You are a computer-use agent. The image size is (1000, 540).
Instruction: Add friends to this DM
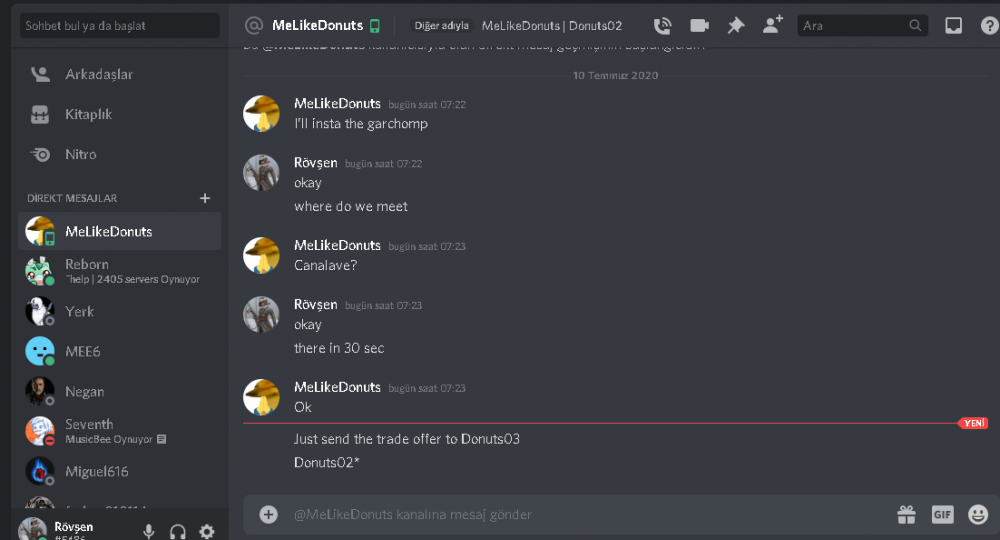click(x=773, y=25)
